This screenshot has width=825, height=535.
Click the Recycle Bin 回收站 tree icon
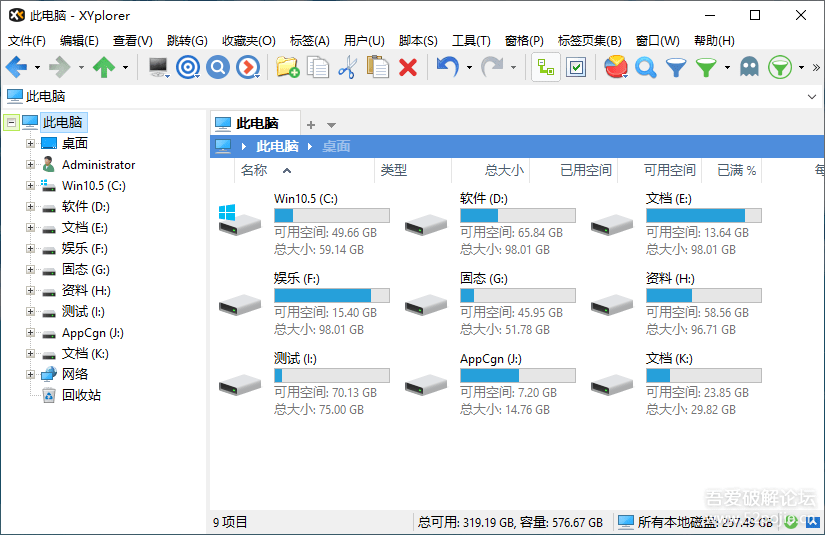(48, 395)
